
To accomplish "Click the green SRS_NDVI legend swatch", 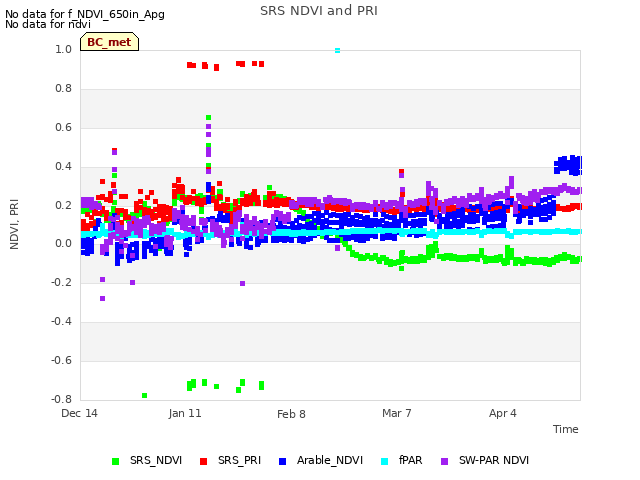I will click(116, 461).
